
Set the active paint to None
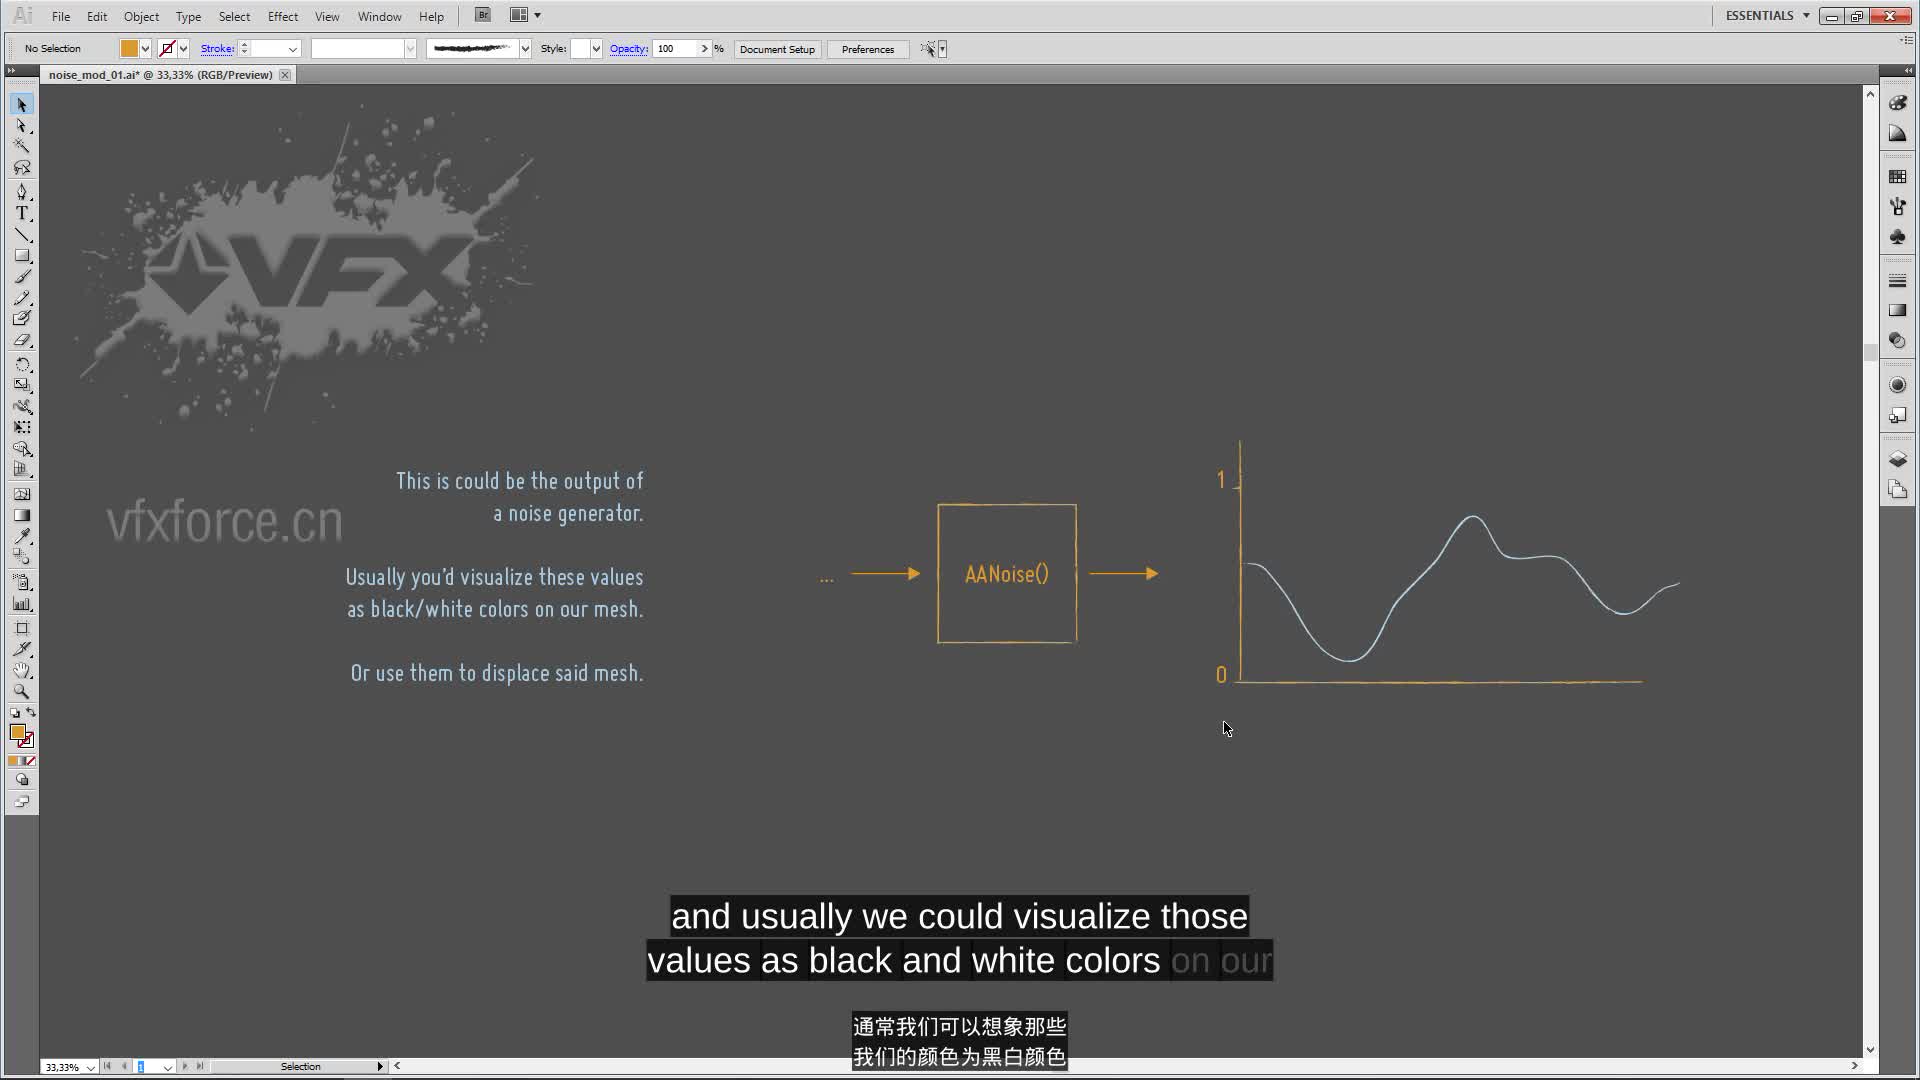click(31, 761)
